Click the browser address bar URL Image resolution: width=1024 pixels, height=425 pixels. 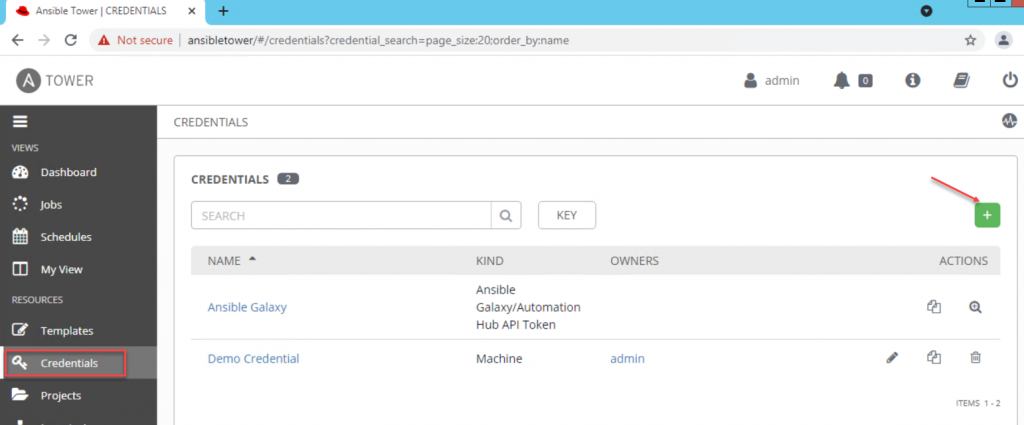[x=378, y=40]
